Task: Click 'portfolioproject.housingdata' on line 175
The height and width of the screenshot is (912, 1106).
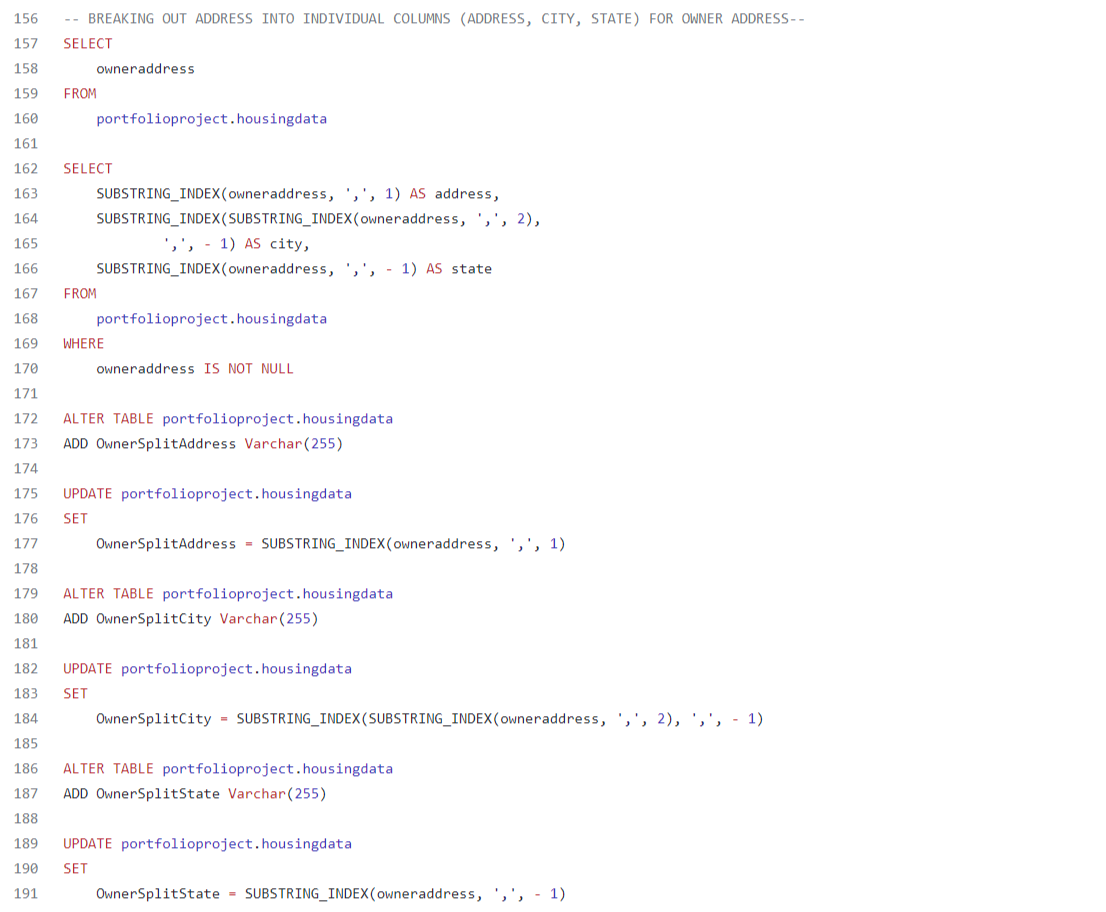Action: coord(236,494)
